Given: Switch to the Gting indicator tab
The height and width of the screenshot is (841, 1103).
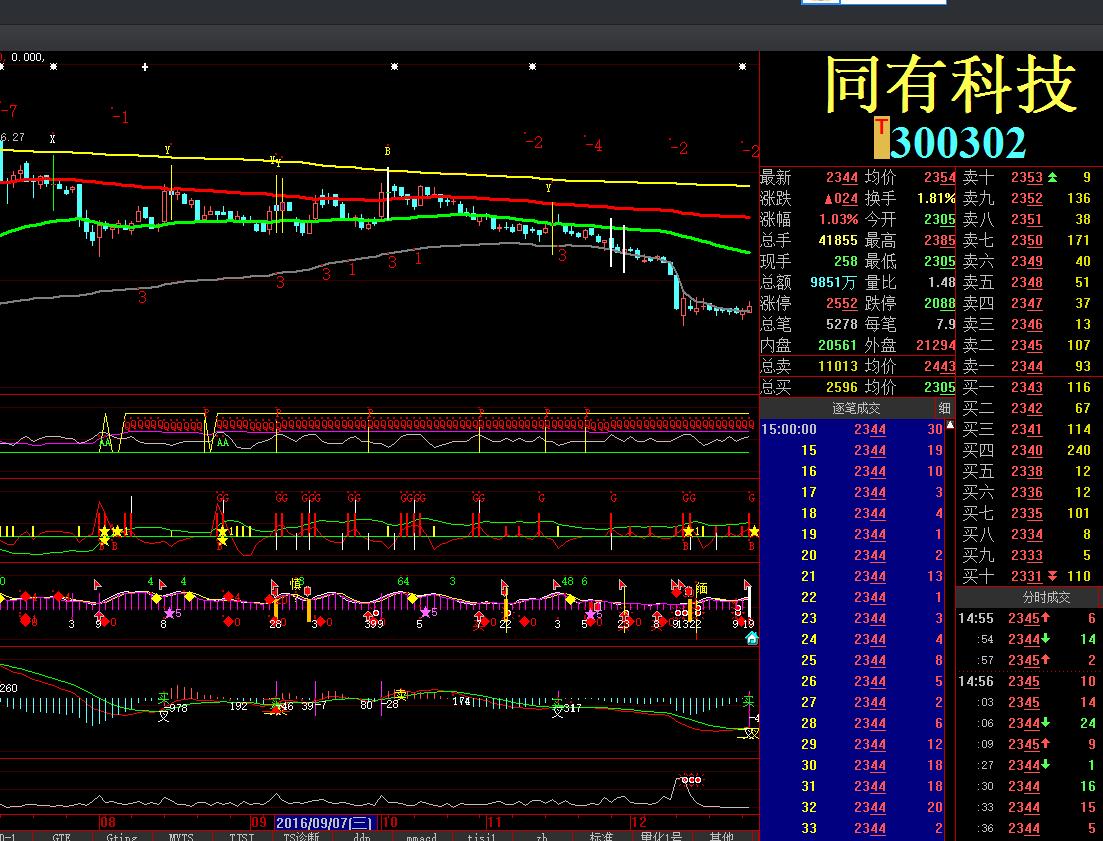Looking at the screenshot, I should [121, 836].
